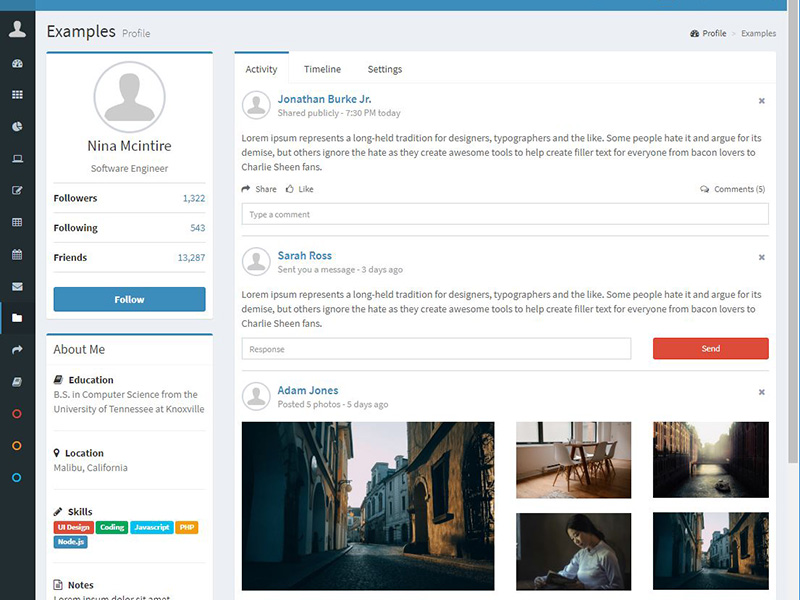This screenshot has width=800, height=600.
Task: Click Sarah Ross avatar image
Action: (x=256, y=262)
